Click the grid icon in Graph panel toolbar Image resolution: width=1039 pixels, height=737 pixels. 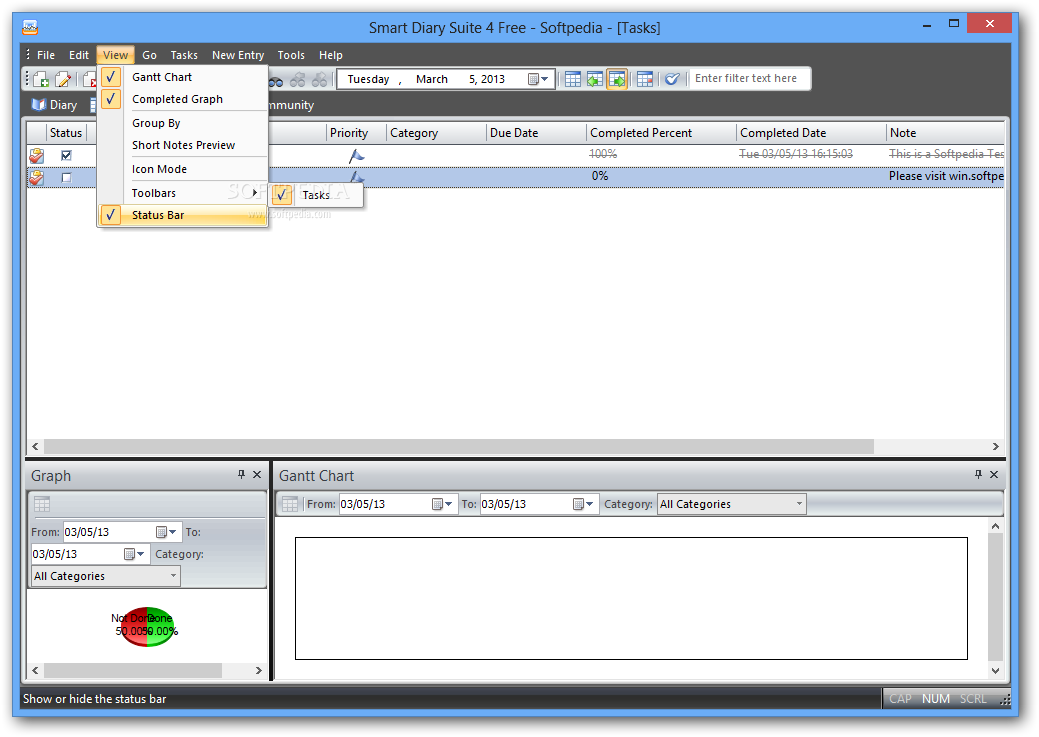click(x=42, y=504)
